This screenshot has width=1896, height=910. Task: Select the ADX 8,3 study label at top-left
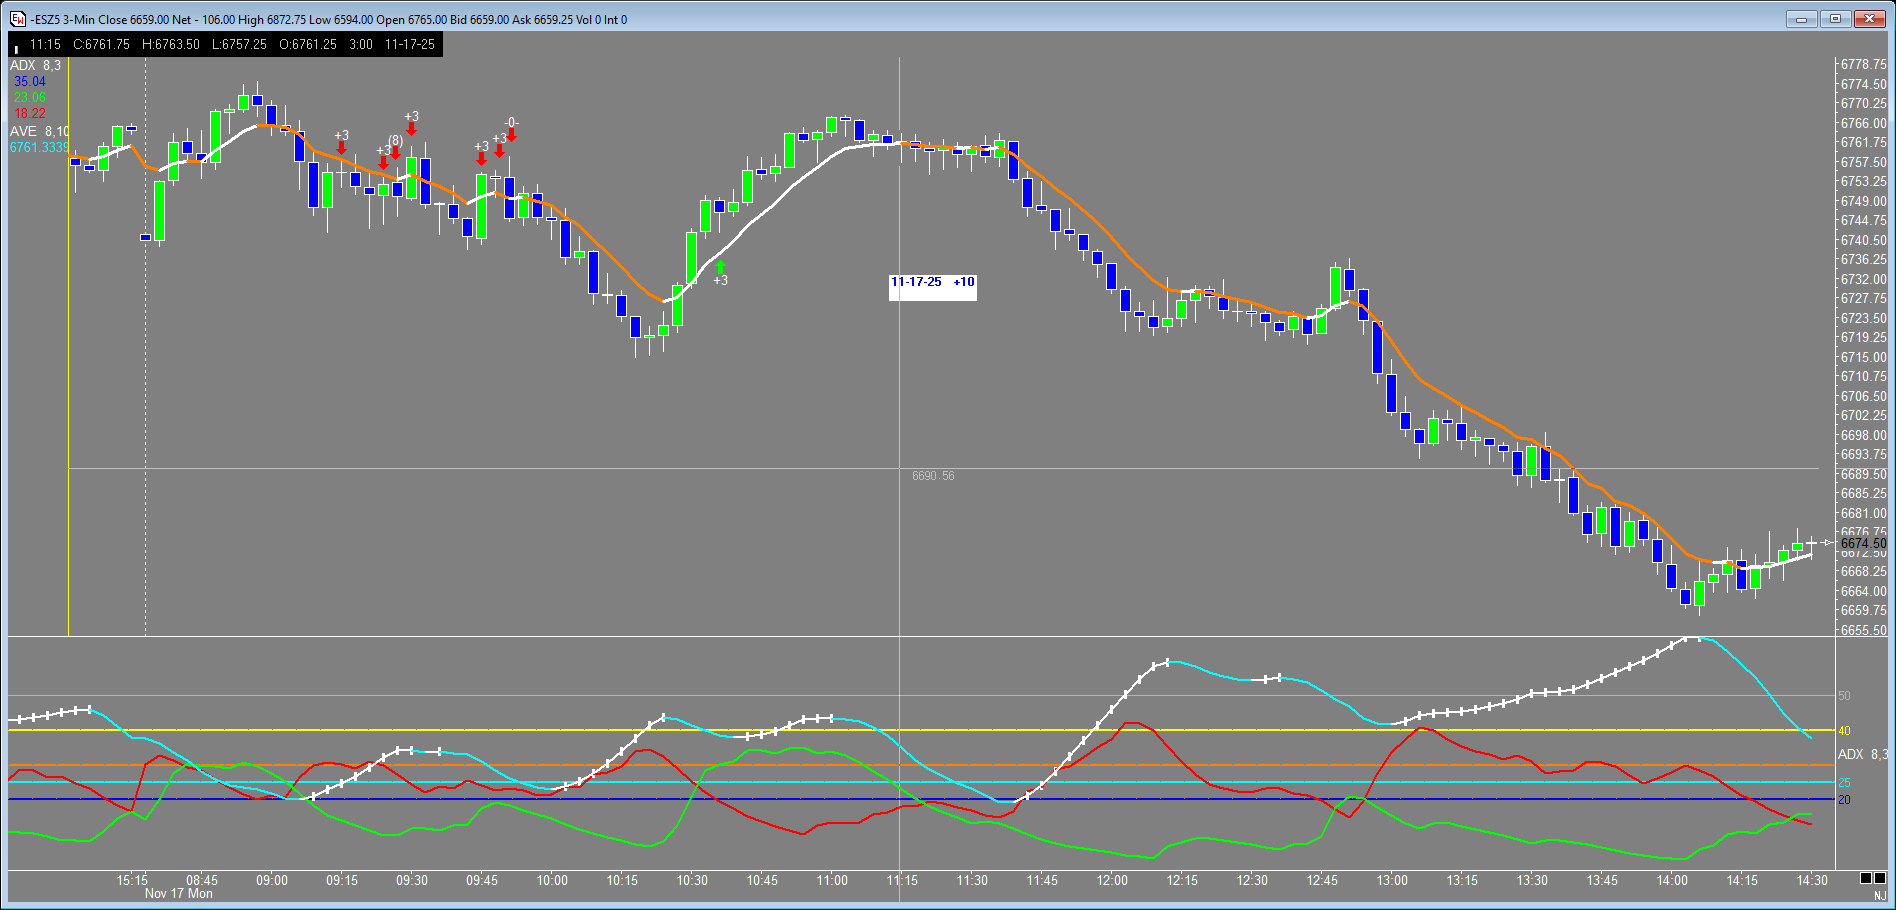pos(35,65)
